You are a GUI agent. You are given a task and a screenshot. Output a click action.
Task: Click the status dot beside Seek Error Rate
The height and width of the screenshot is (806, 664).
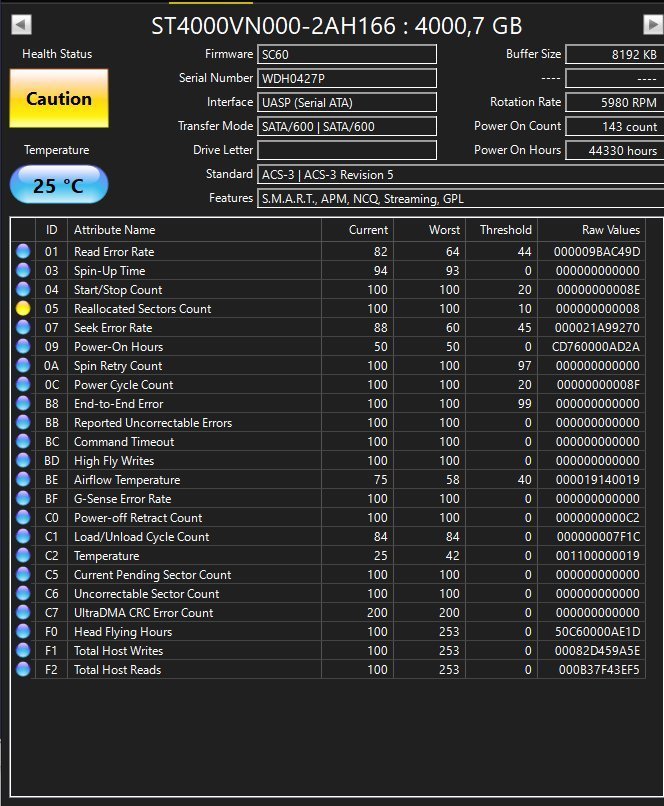click(23, 328)
